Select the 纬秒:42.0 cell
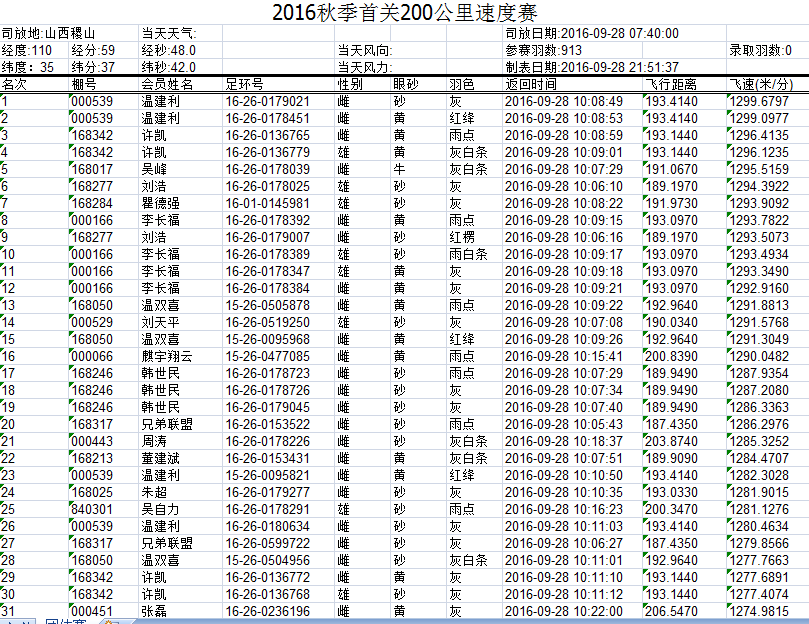Screen dimensions: 809x624 pos(169,68)
